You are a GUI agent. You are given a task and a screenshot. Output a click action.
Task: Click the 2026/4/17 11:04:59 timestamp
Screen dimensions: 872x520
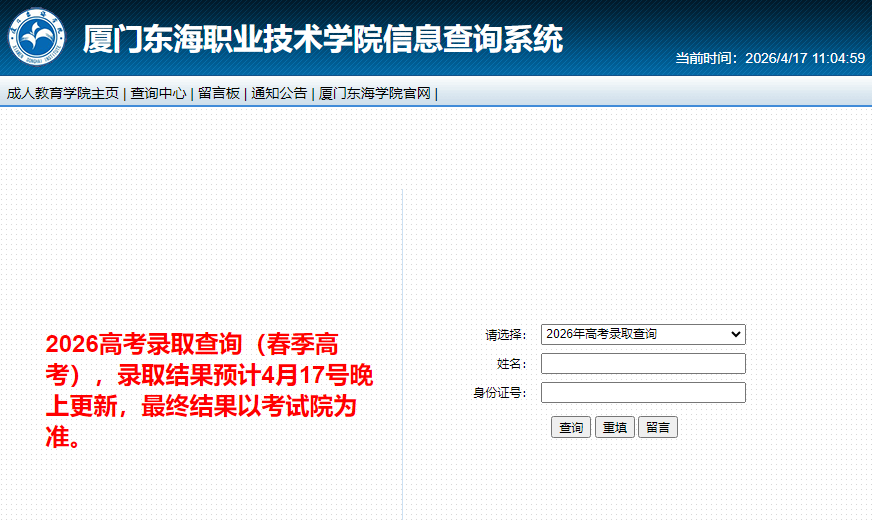(805, 58)
